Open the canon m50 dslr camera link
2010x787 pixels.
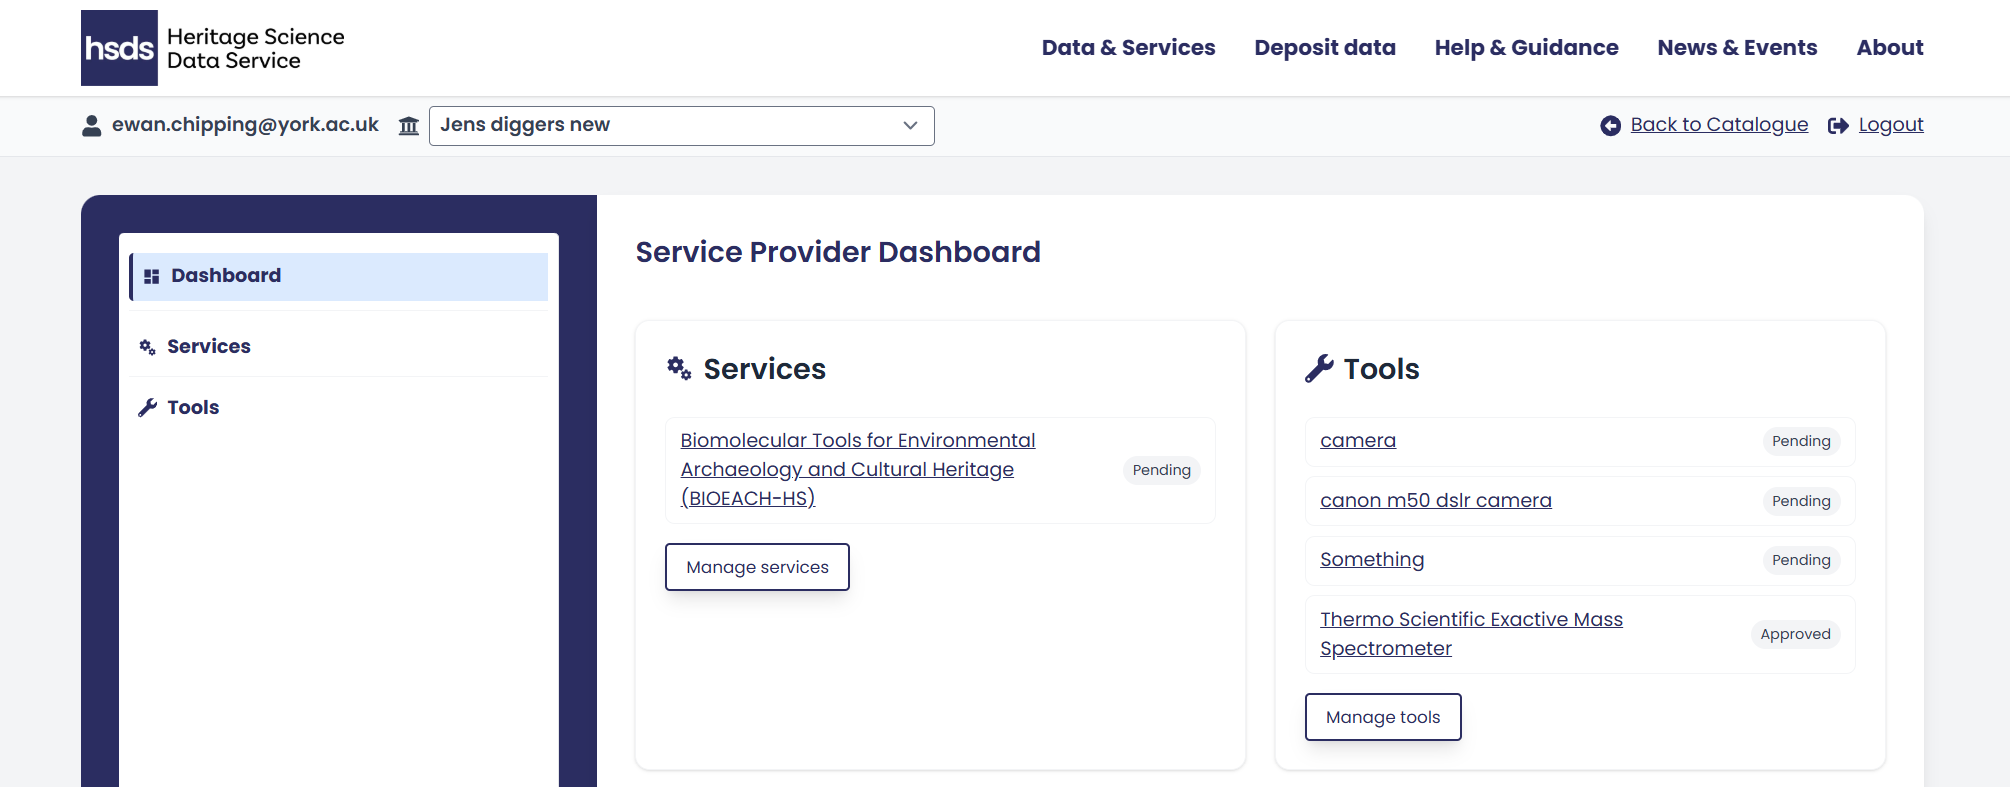tap(1436, 501)
